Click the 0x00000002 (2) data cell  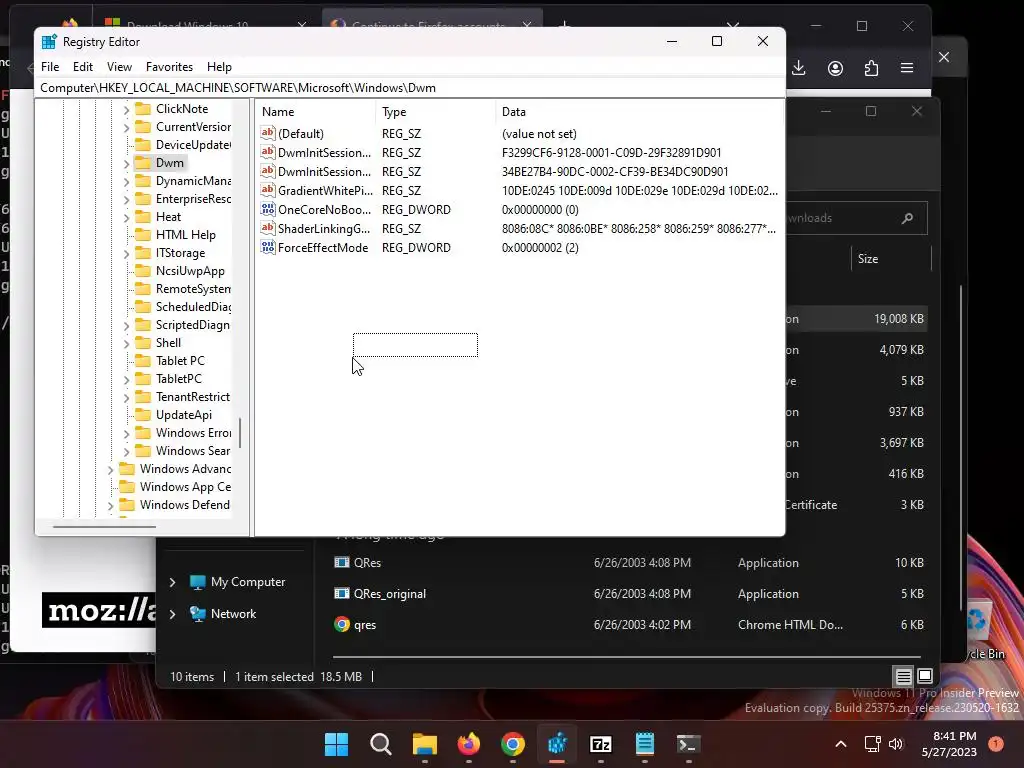click(x=540, y=248)
